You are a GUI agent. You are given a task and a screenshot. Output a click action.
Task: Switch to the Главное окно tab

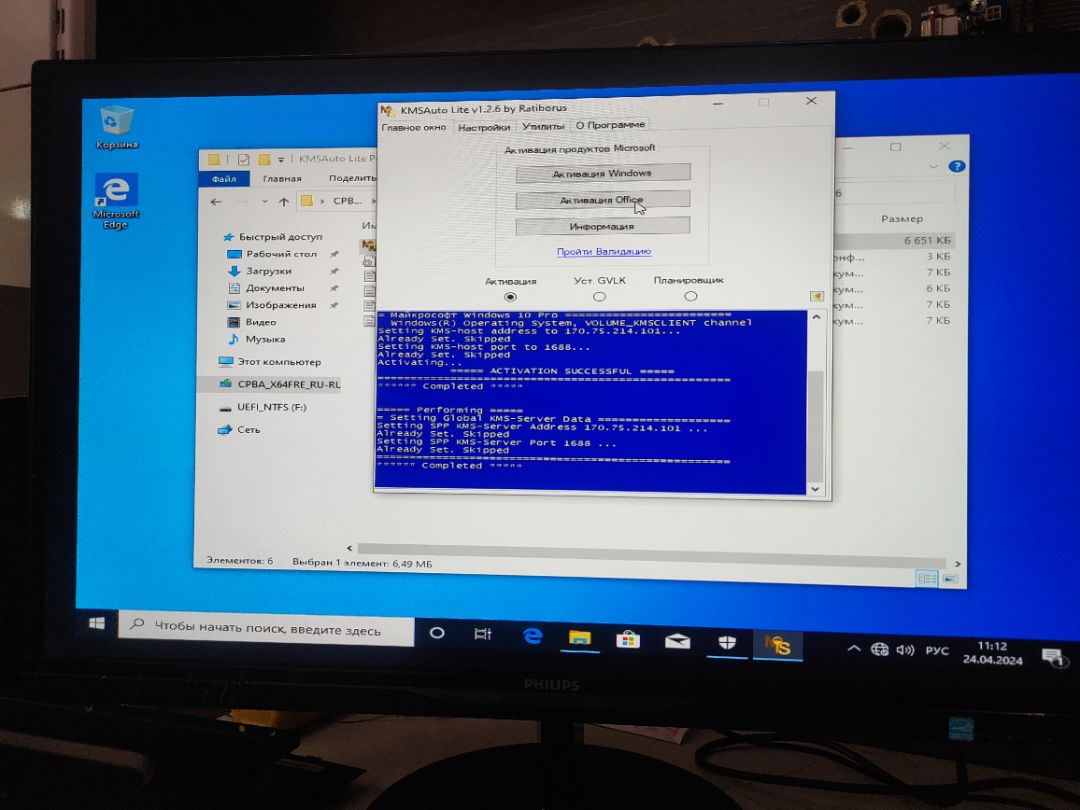coord(414,127)
